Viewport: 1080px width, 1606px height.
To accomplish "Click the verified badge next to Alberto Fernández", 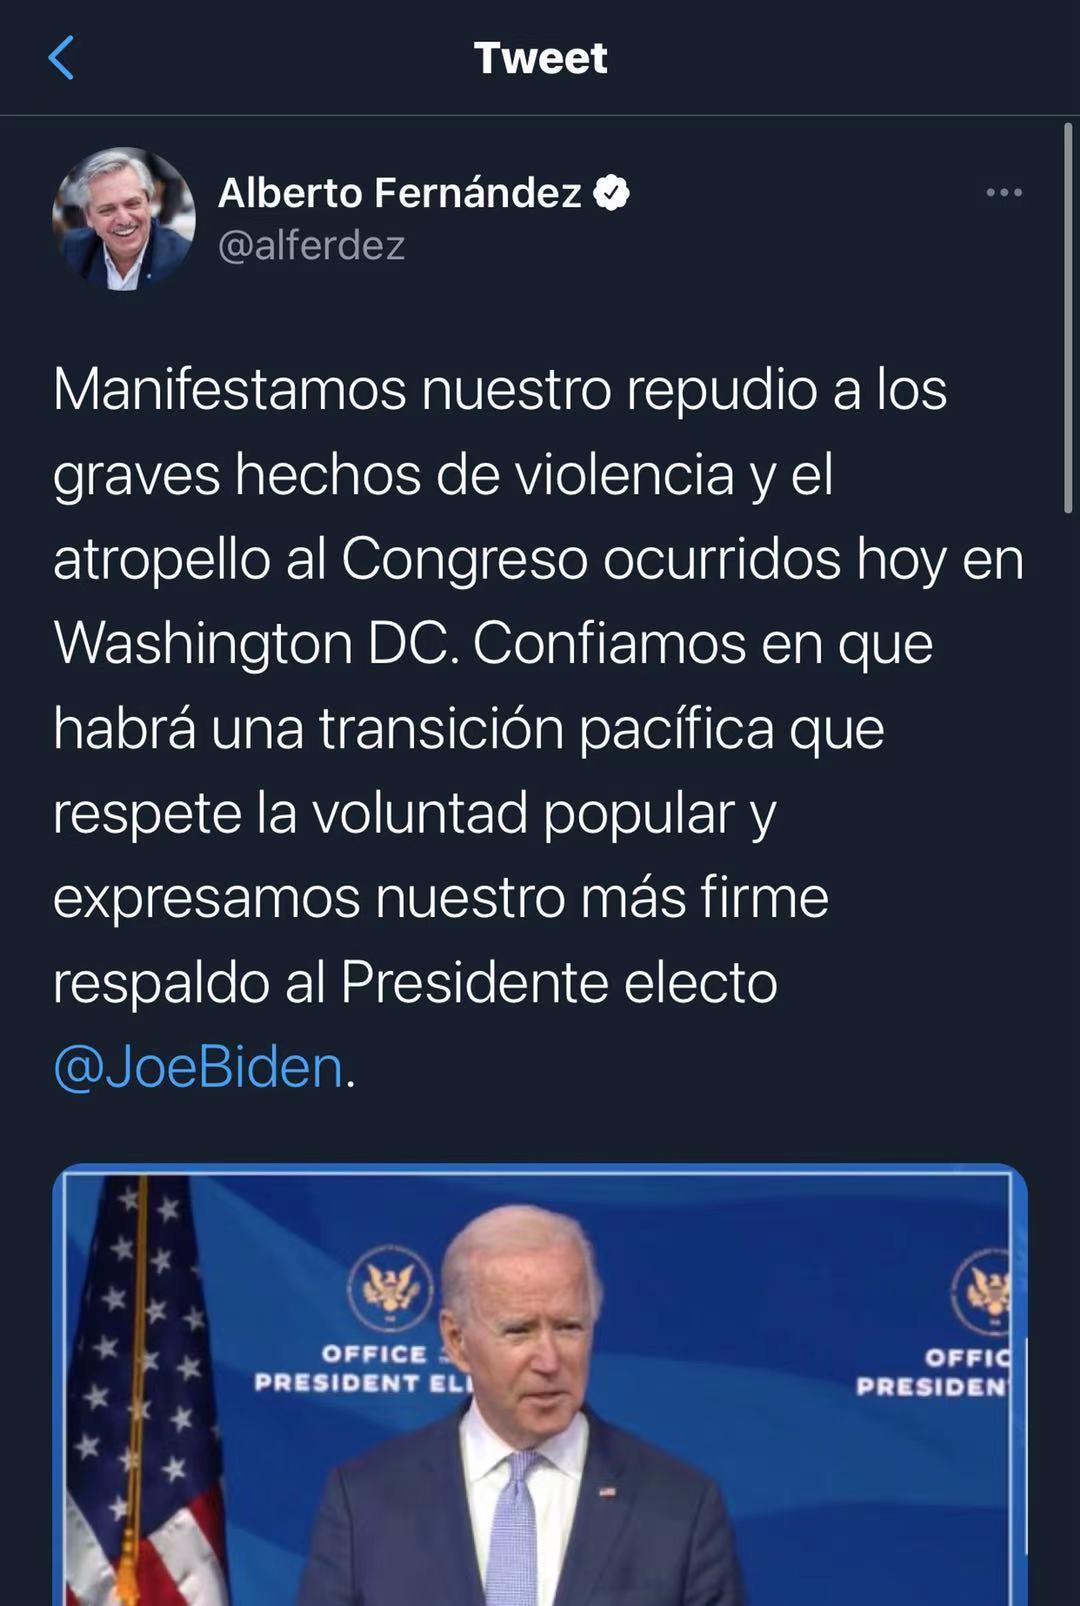I will (x=612, y=192).
